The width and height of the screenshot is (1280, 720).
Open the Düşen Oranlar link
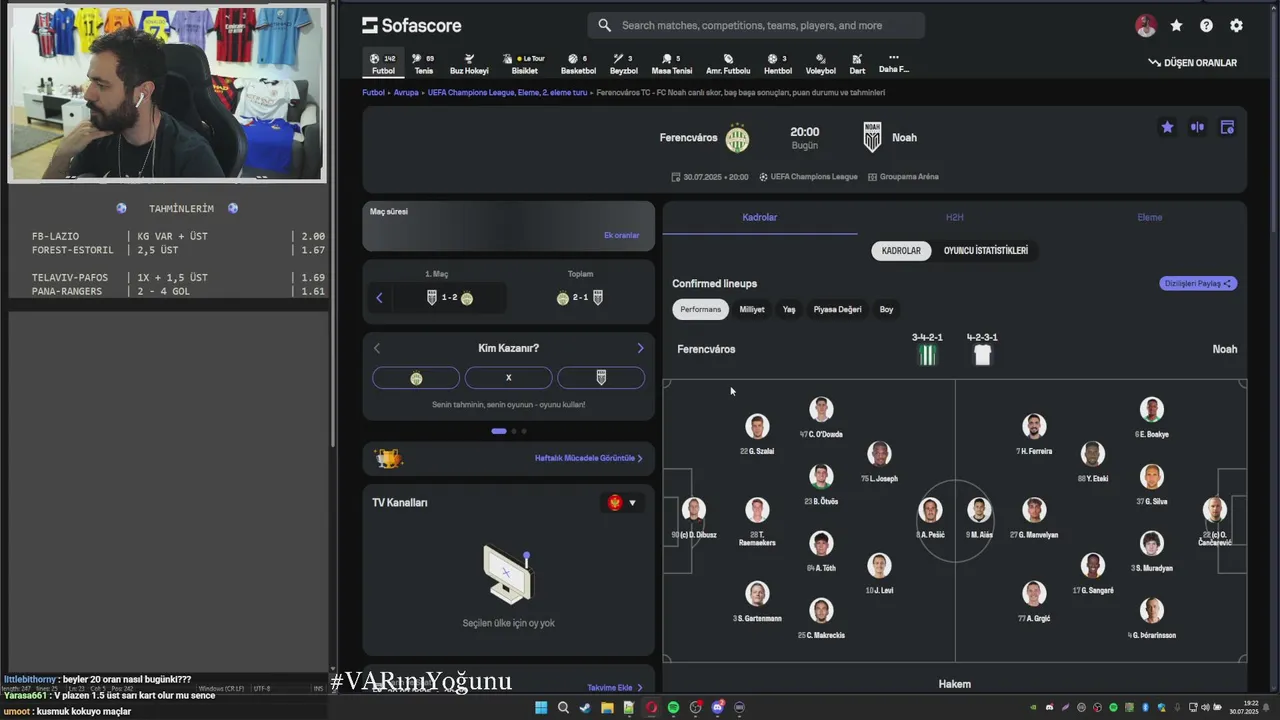click(1192, 63)
